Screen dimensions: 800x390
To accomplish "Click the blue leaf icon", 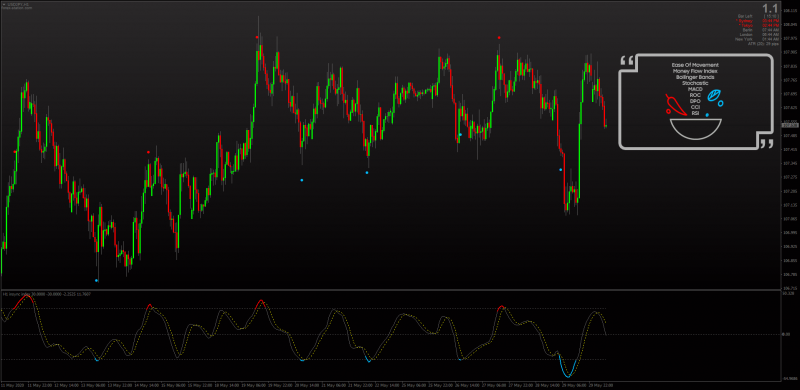I will point(715,95).
